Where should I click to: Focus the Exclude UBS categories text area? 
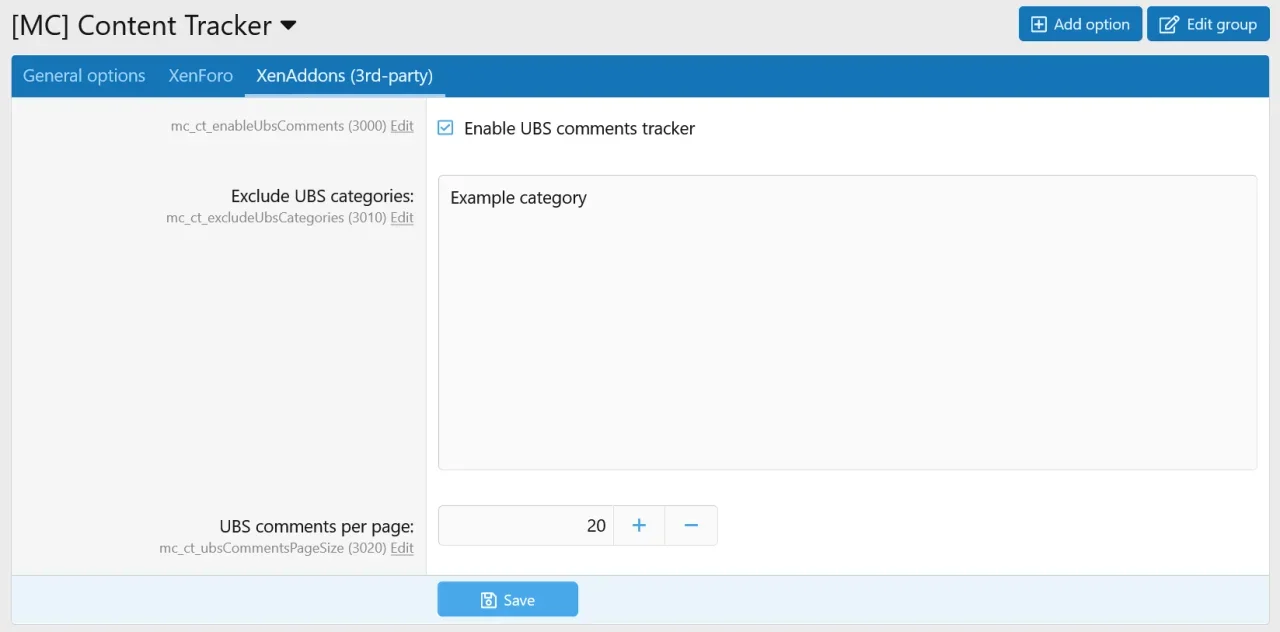coord(847,322)
